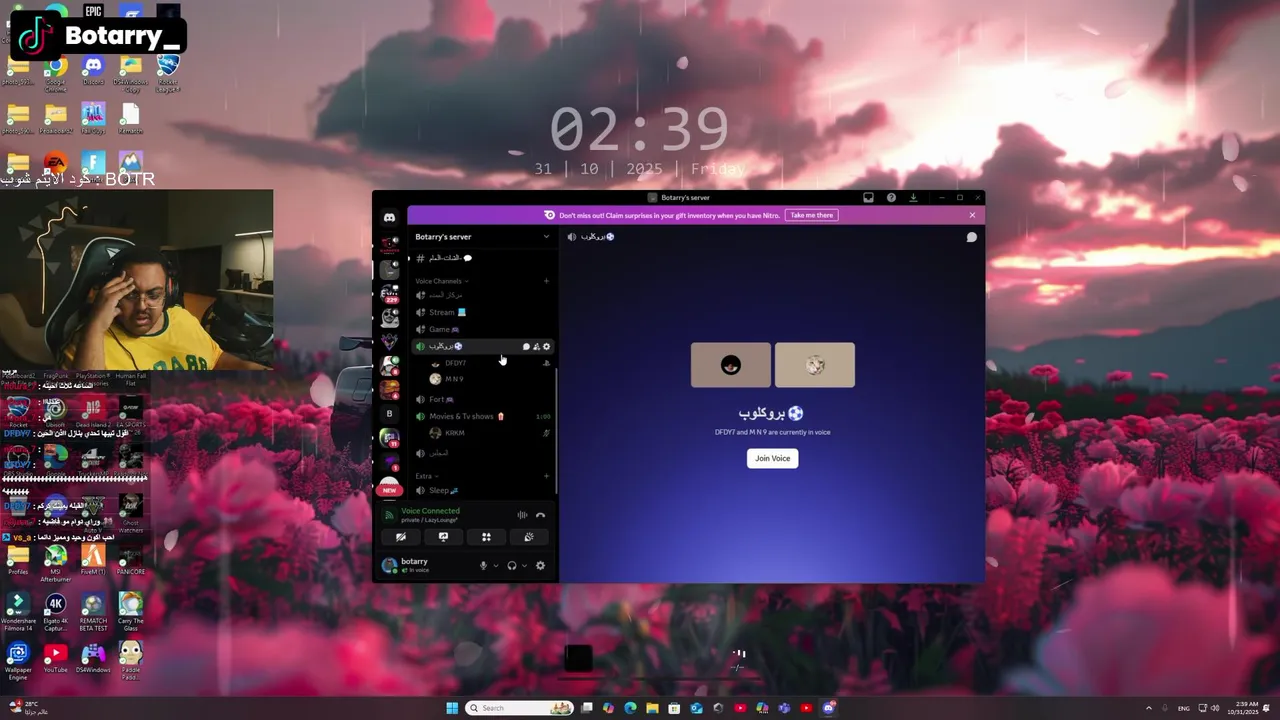
Task: Join the Fort voice channel
Action: click(x=484, y=399)
